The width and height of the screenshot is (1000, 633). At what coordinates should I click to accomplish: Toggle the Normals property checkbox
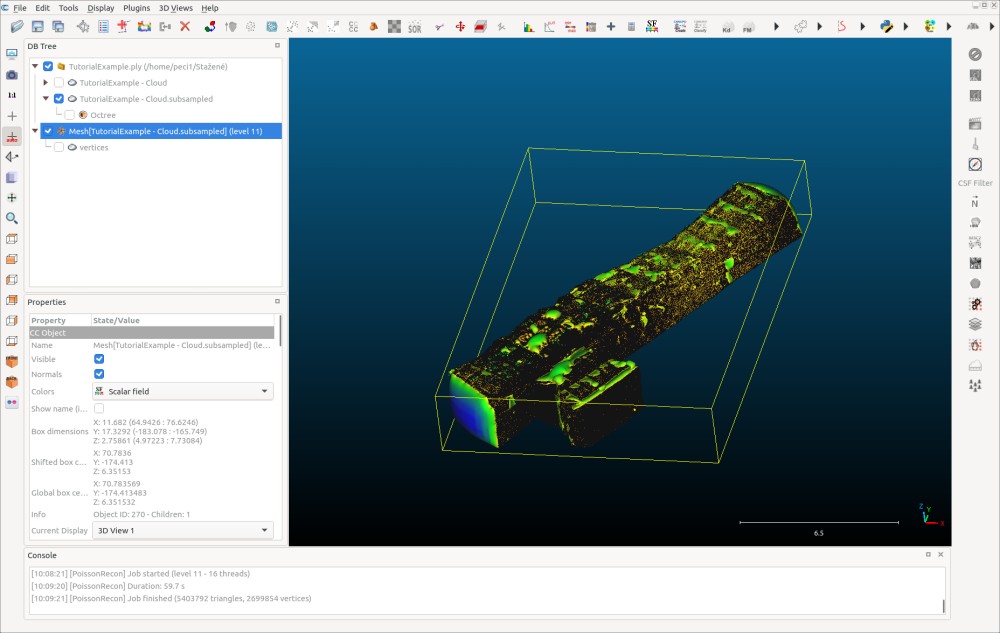[x=99, y=374]
